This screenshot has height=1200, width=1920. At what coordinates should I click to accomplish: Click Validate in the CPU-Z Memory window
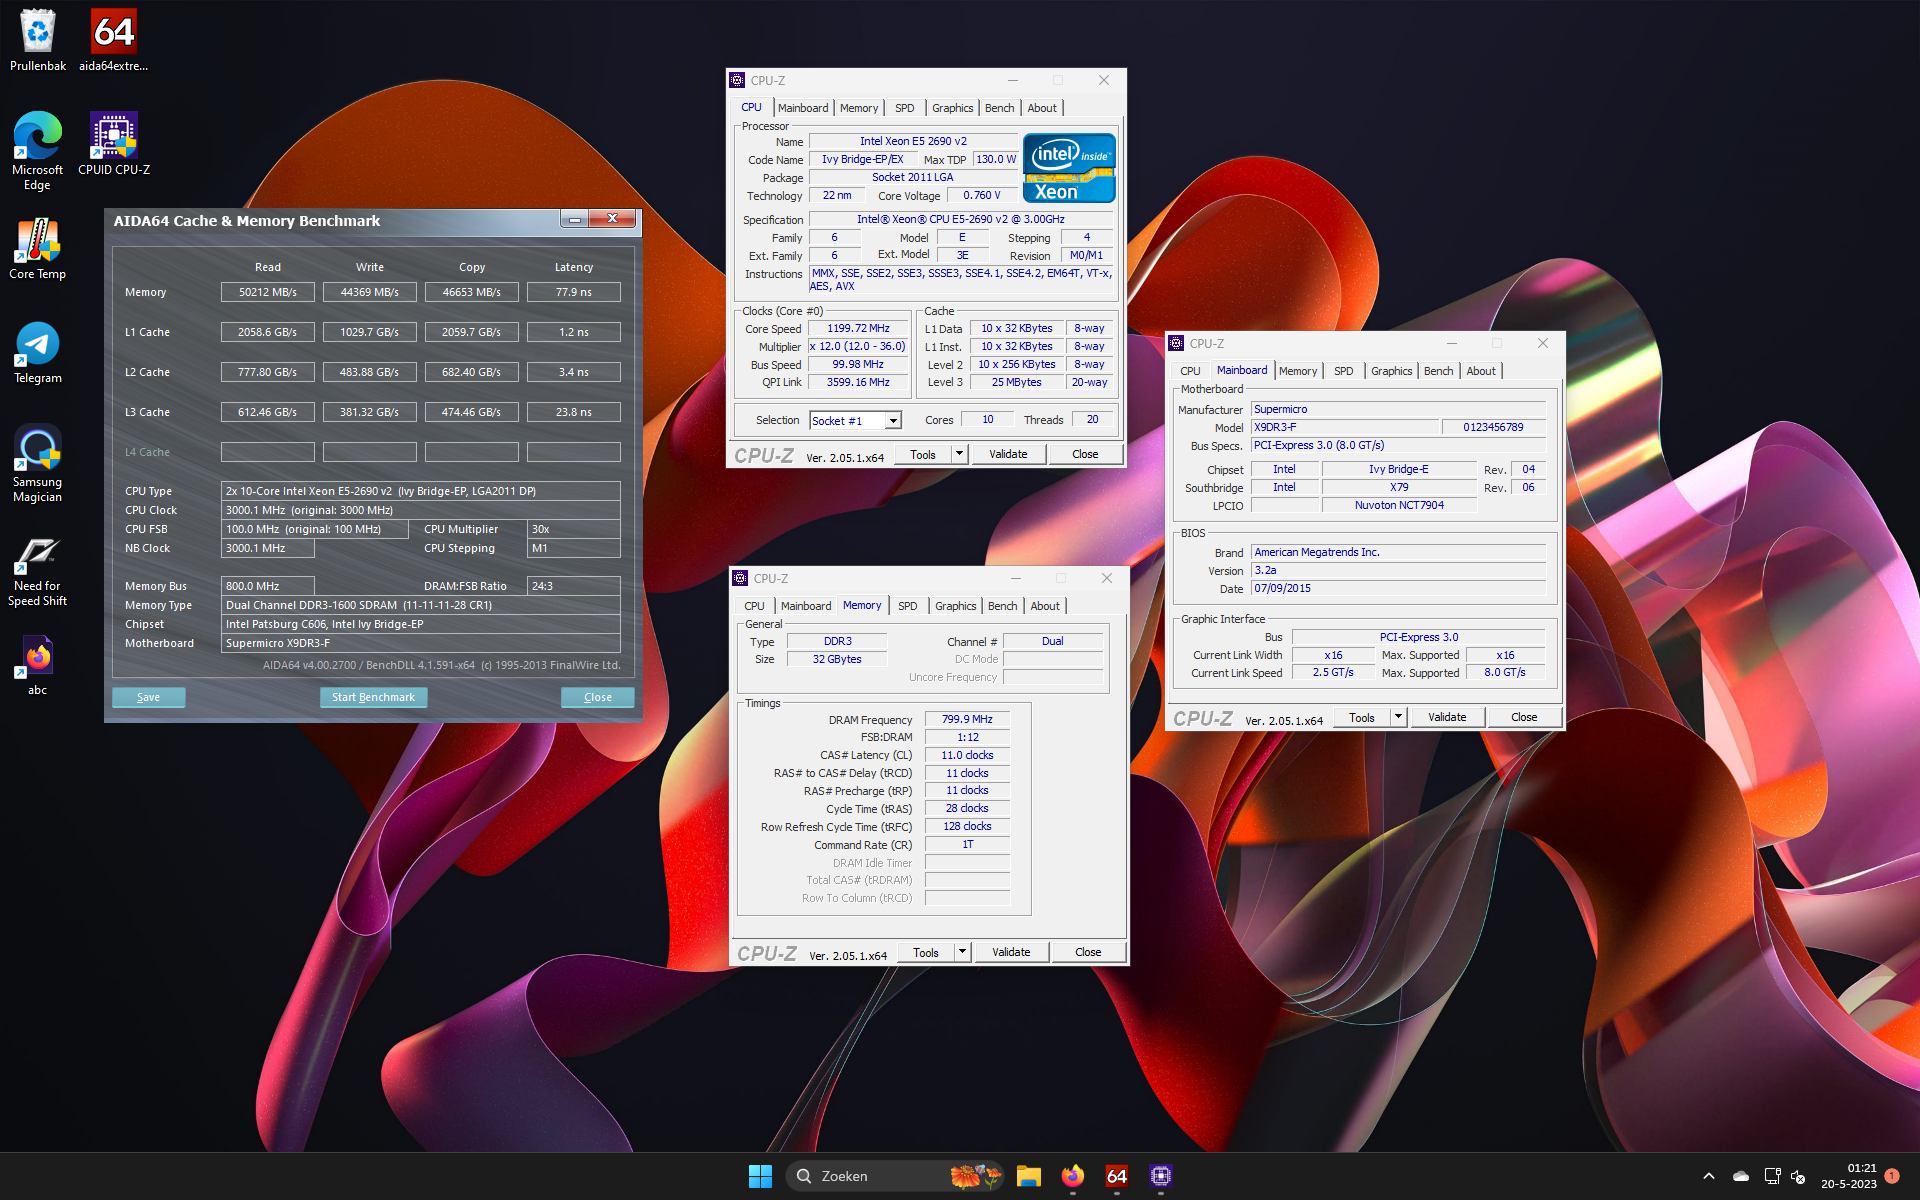1011,952
